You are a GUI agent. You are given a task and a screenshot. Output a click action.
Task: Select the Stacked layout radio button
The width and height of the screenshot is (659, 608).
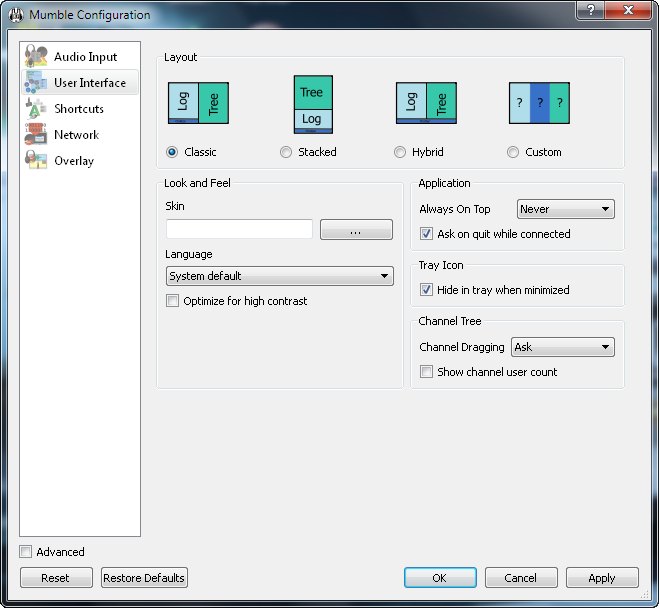tap(286, 152)
